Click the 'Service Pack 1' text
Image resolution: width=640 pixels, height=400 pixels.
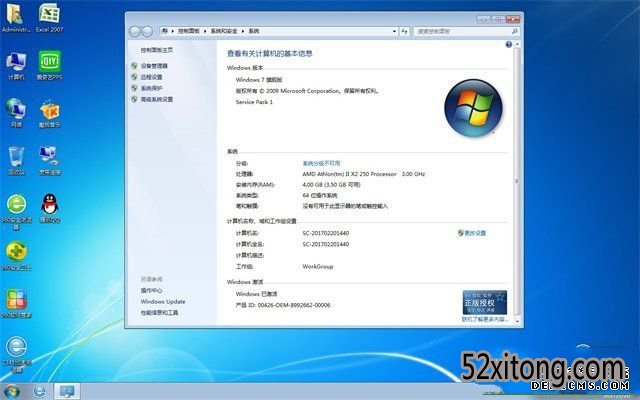254,102
